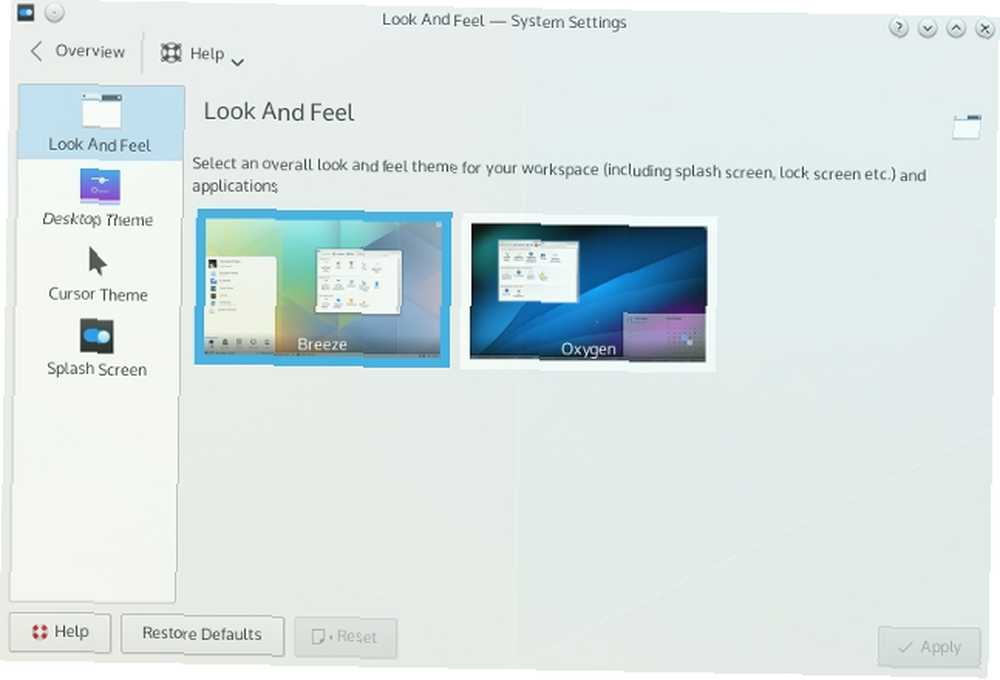The image size is (1000, 680).
Task: Click the round pin button in title bar
Action: tap(55, 12)
